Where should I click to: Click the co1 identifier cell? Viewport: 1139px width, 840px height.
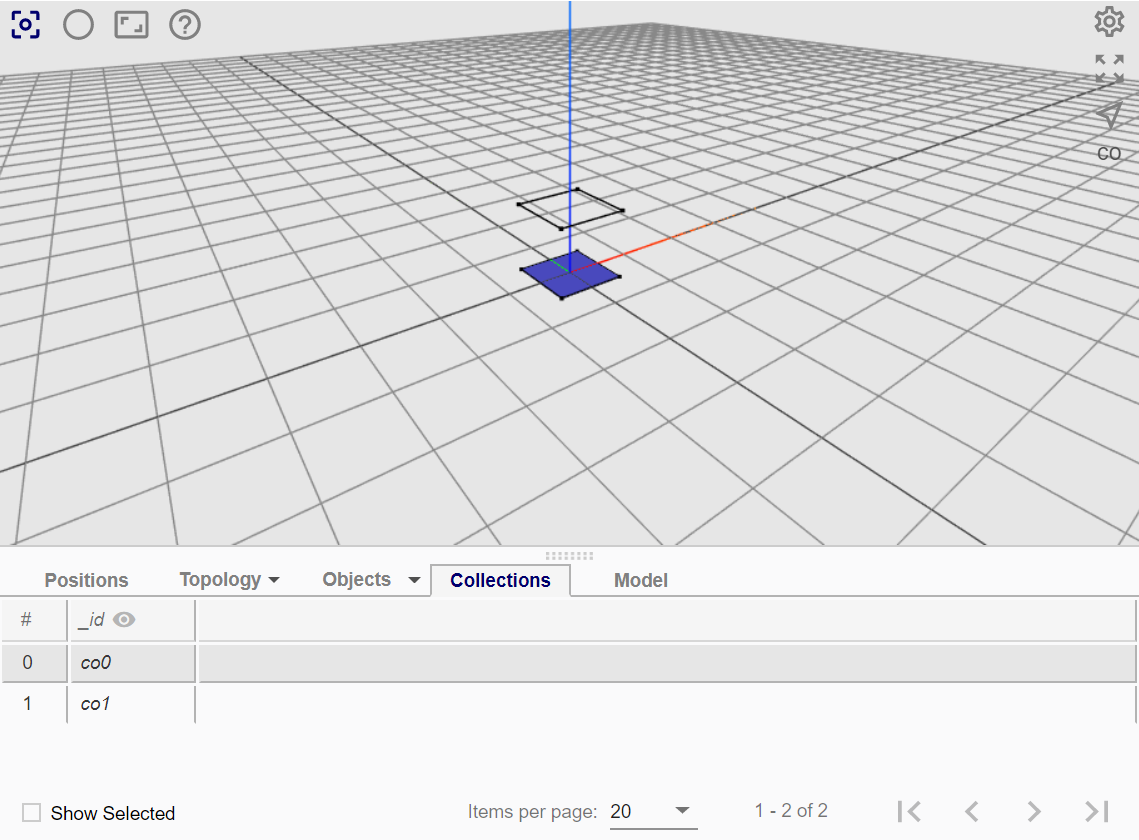(x=95, y=704)
